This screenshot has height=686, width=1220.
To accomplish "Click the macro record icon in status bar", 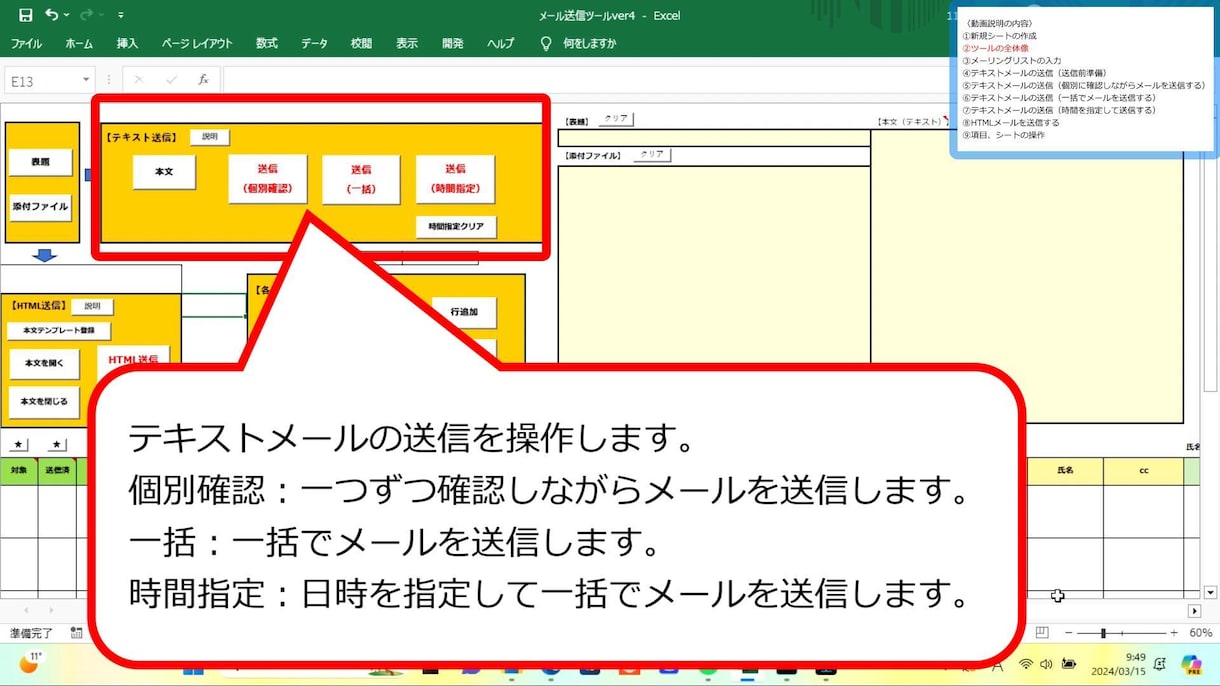I will pos(76,633).
